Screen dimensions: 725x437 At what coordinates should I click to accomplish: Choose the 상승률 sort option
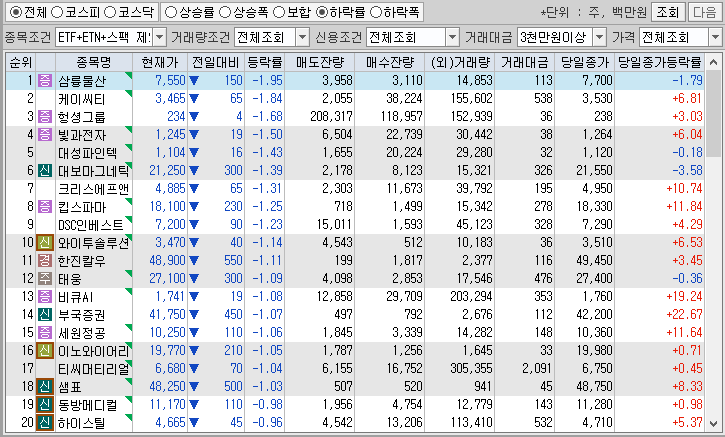tap(171, 12)
